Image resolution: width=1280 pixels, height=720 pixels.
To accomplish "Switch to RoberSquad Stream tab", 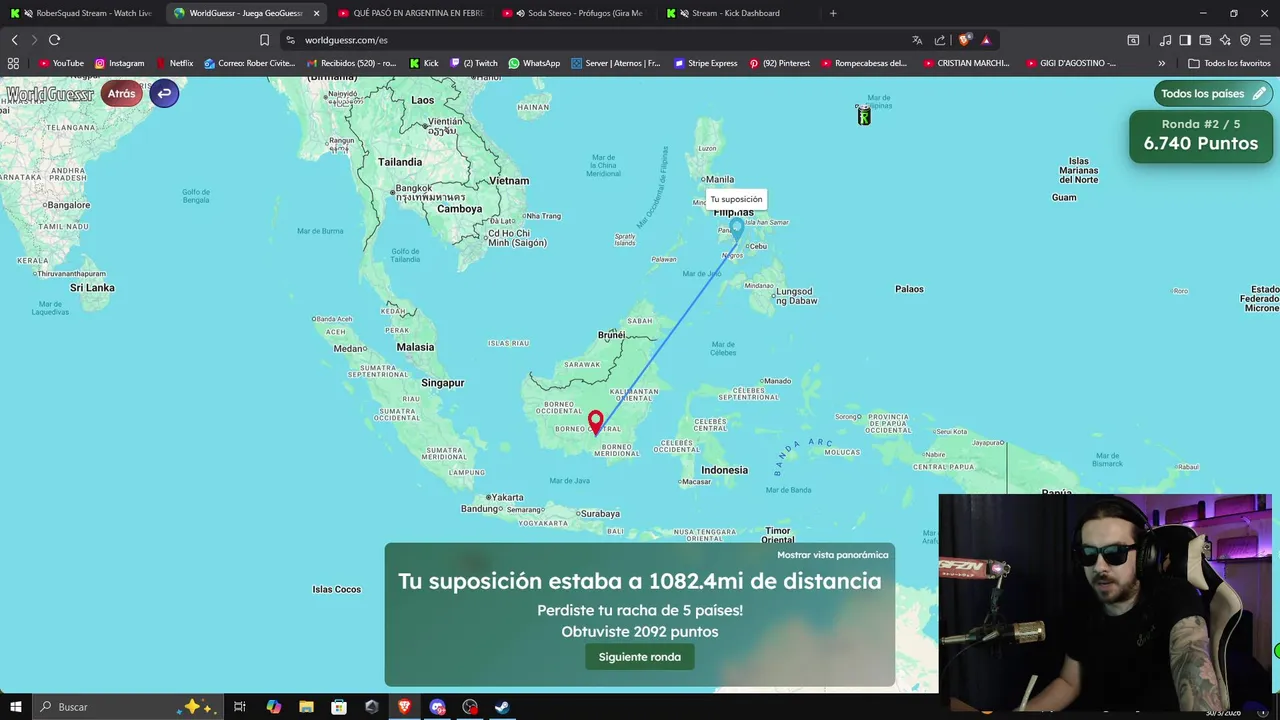I will click(80, 13).
